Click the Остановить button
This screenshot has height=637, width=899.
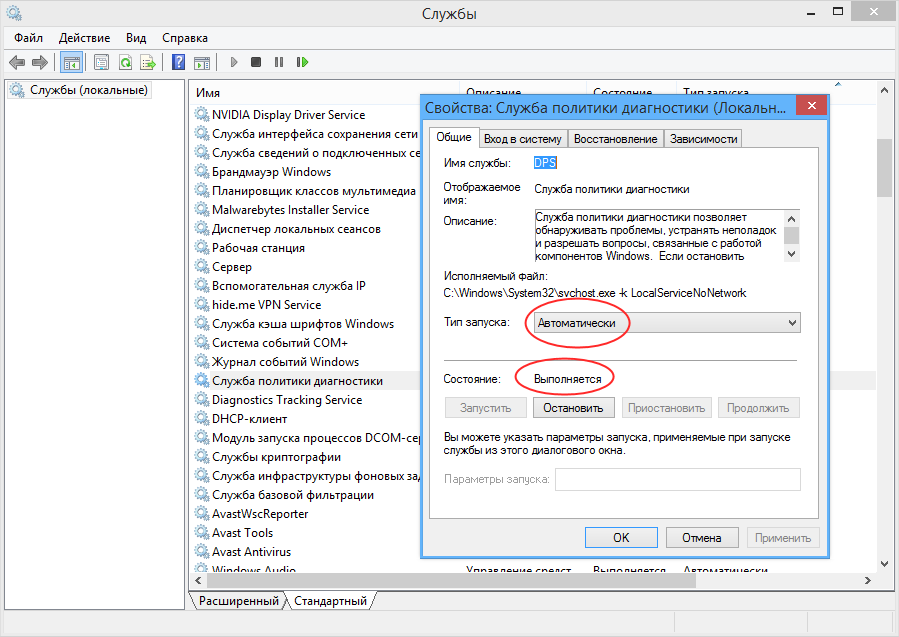(573, 408)
